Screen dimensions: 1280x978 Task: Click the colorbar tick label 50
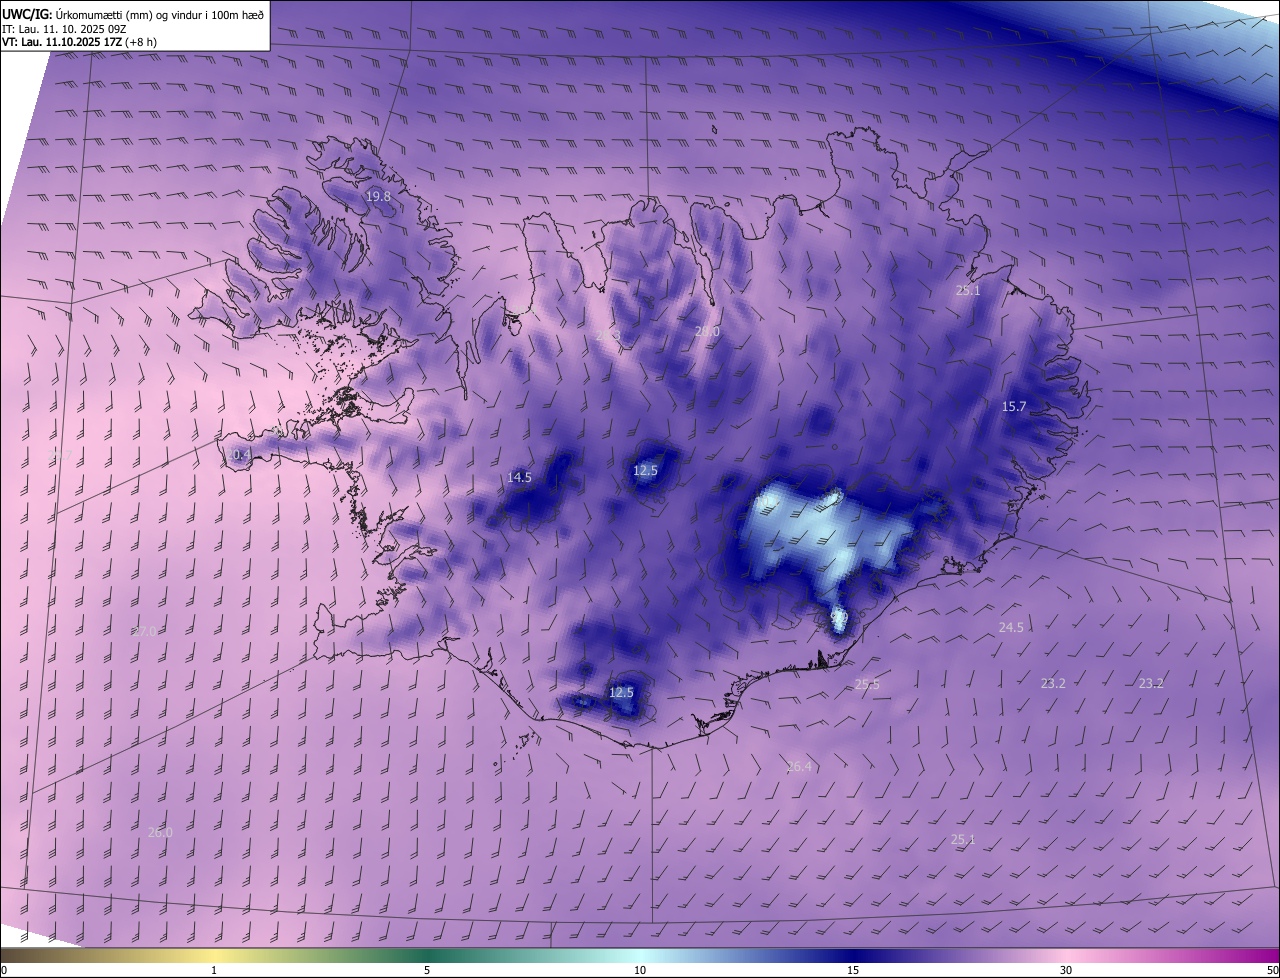[1272, 970]
